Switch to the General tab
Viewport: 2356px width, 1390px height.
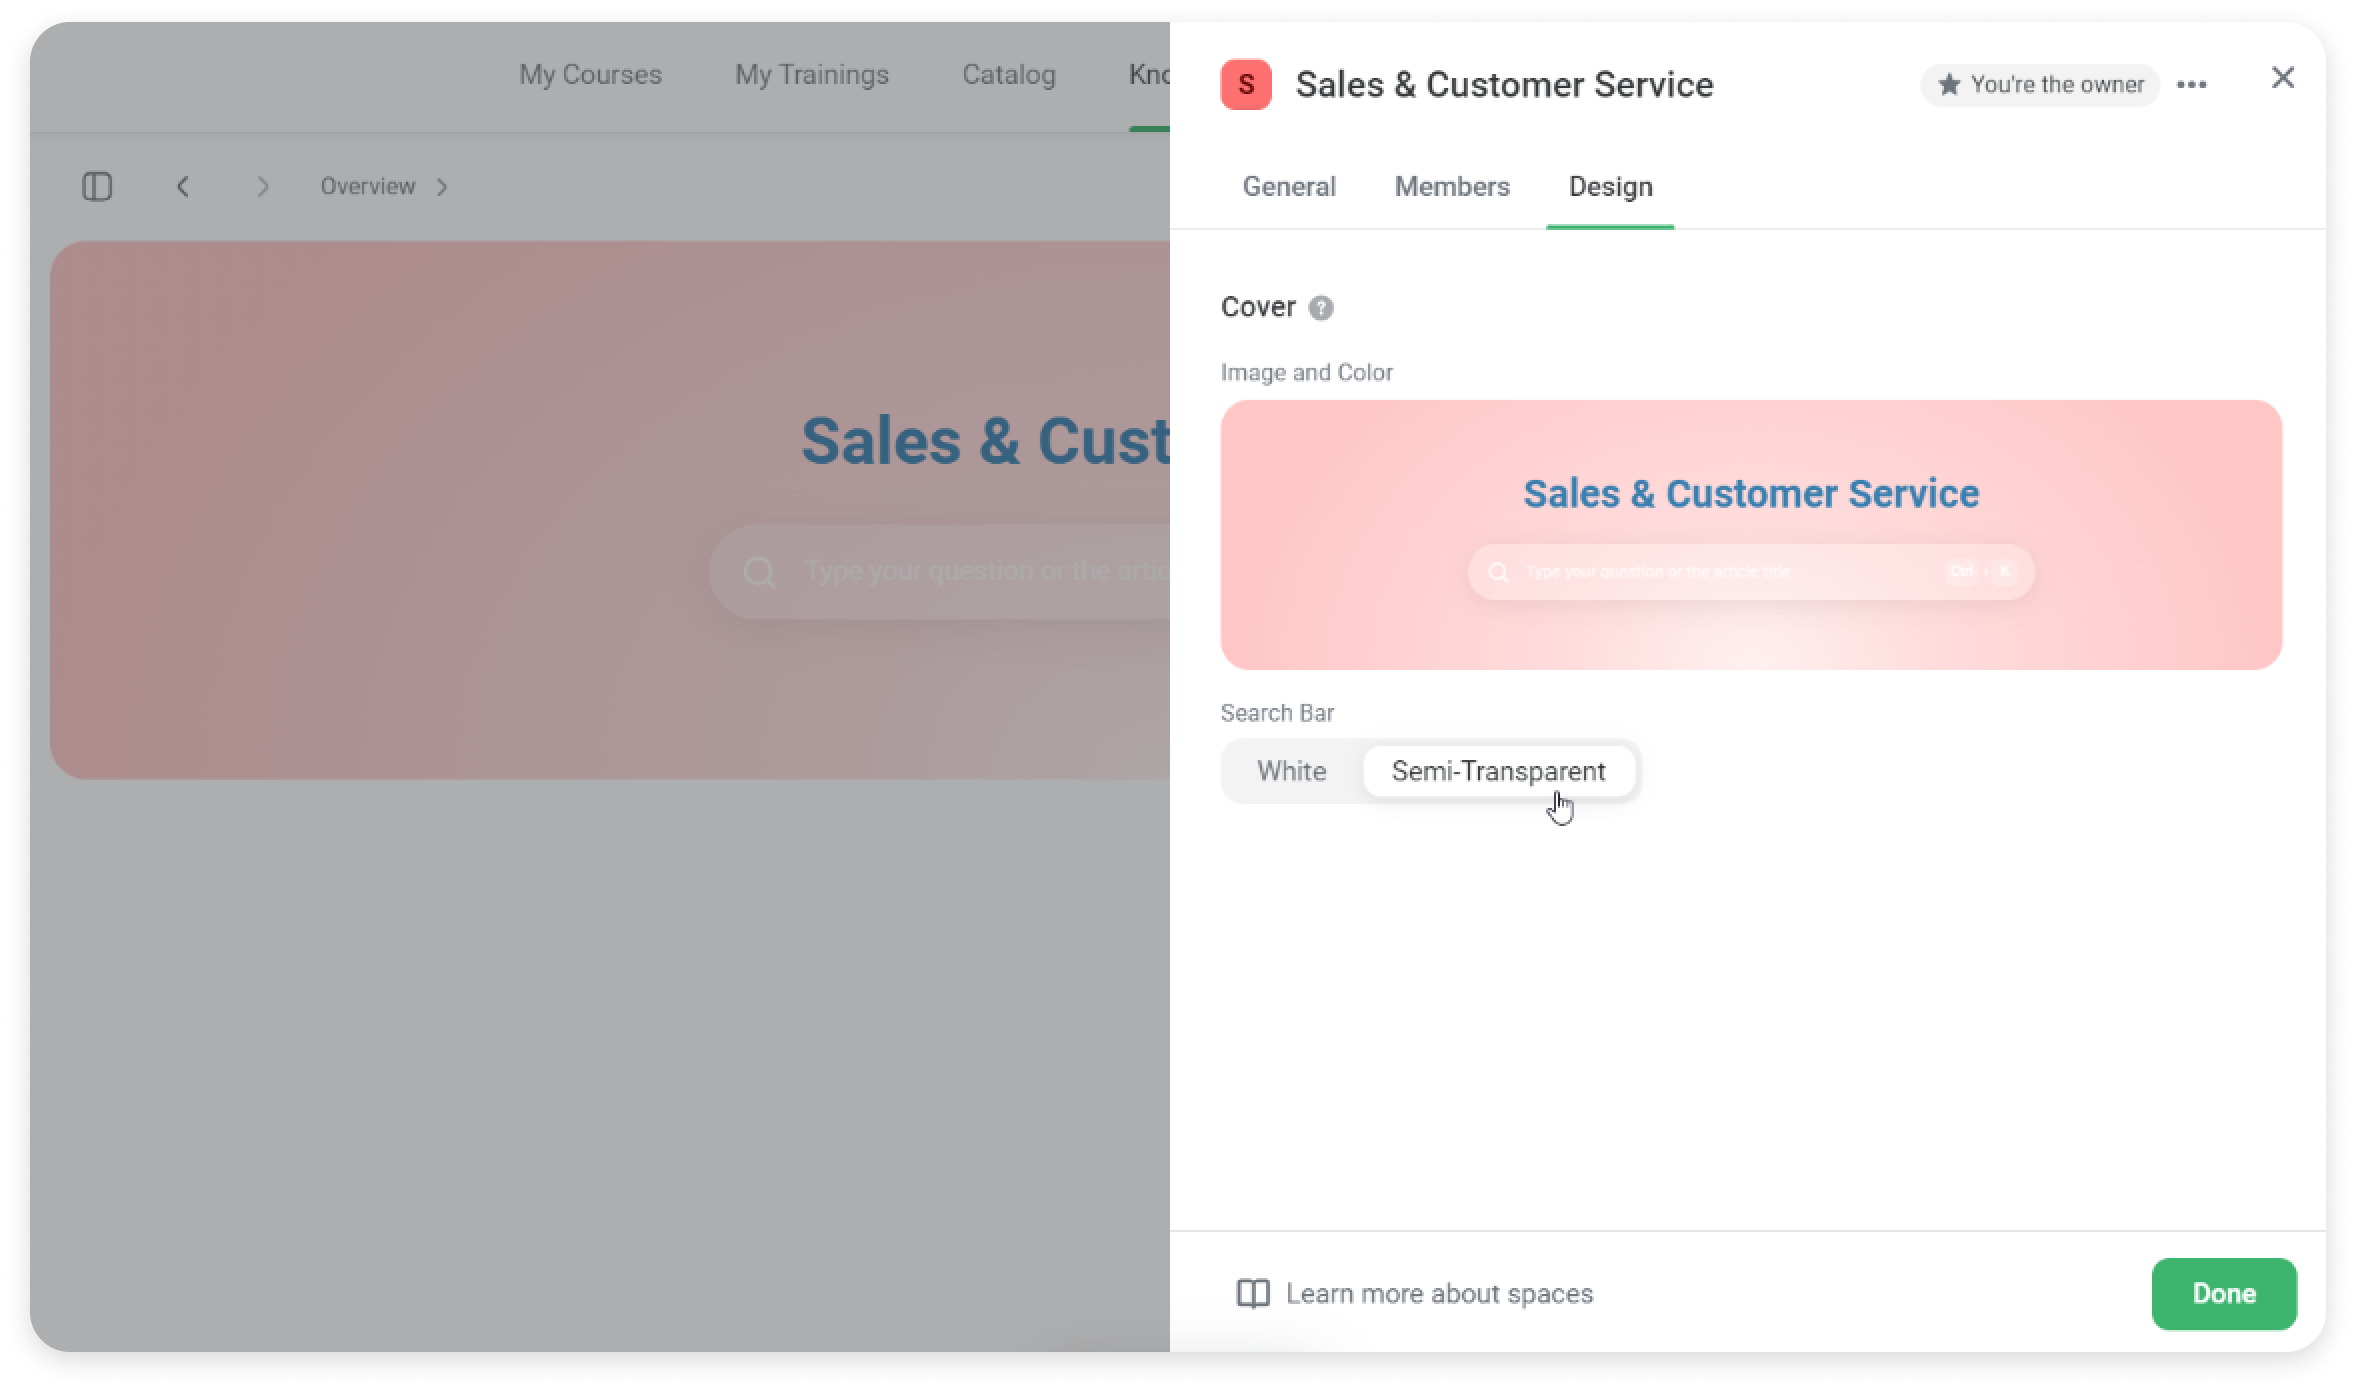point(1289,186)
